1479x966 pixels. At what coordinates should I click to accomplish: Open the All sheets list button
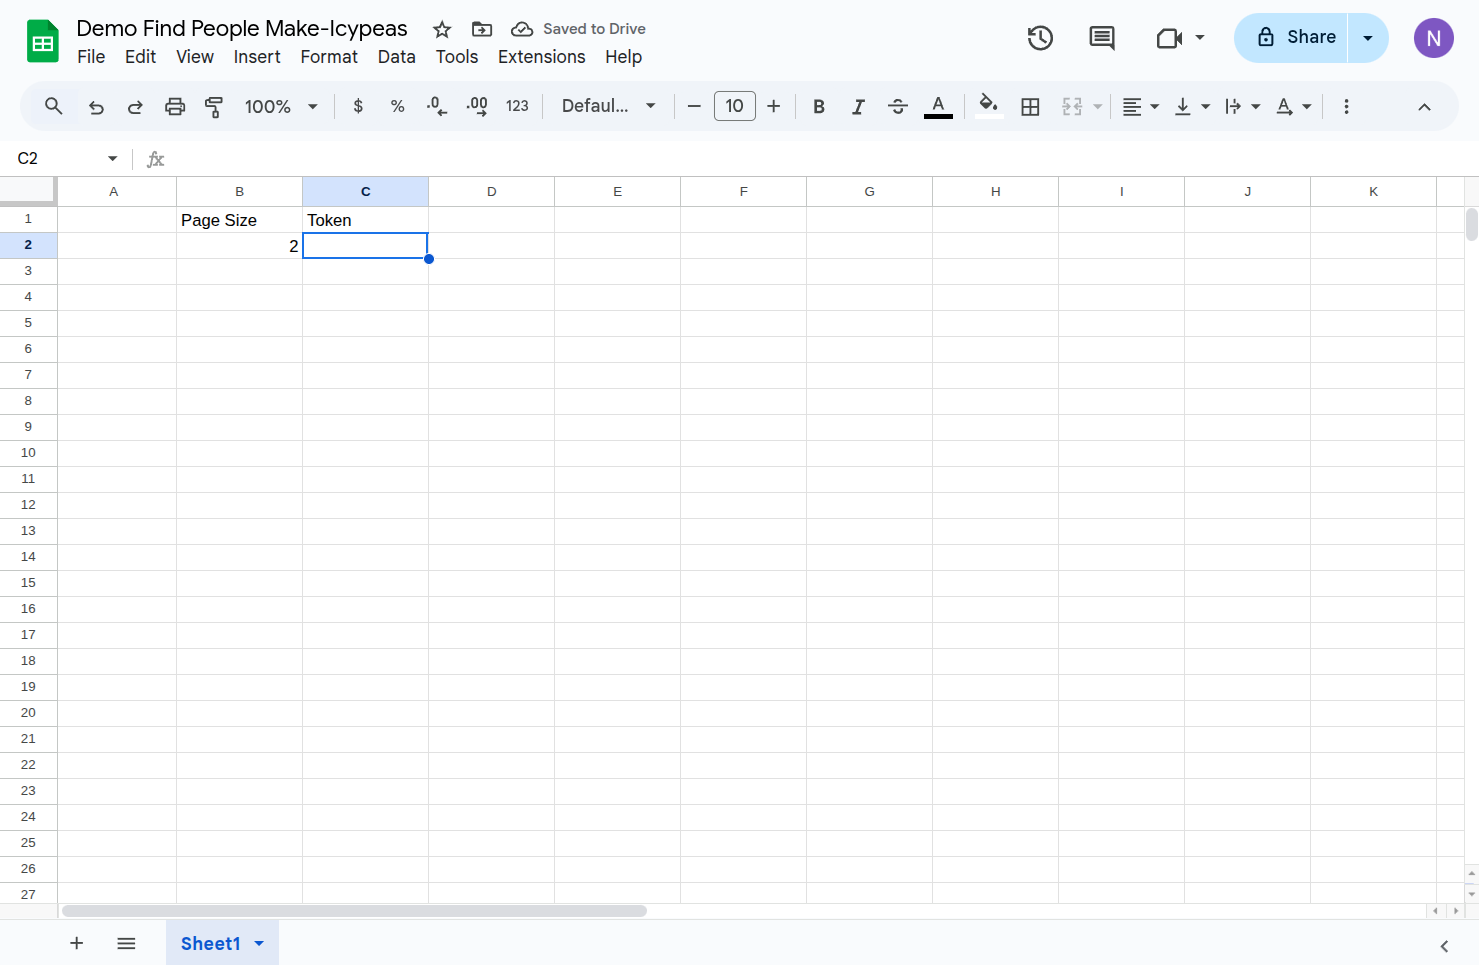[126, 943]
